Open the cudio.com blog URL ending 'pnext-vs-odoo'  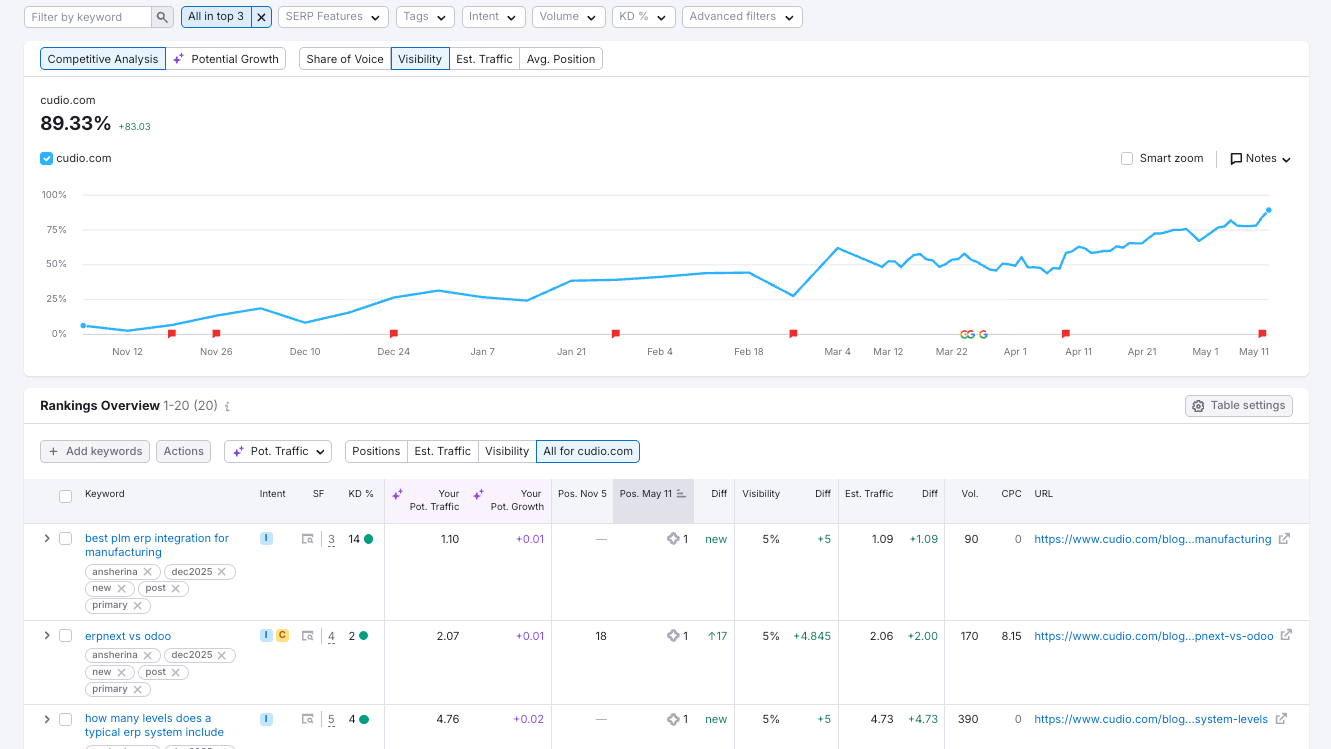pyautogui.click(x=1154, y=636)
